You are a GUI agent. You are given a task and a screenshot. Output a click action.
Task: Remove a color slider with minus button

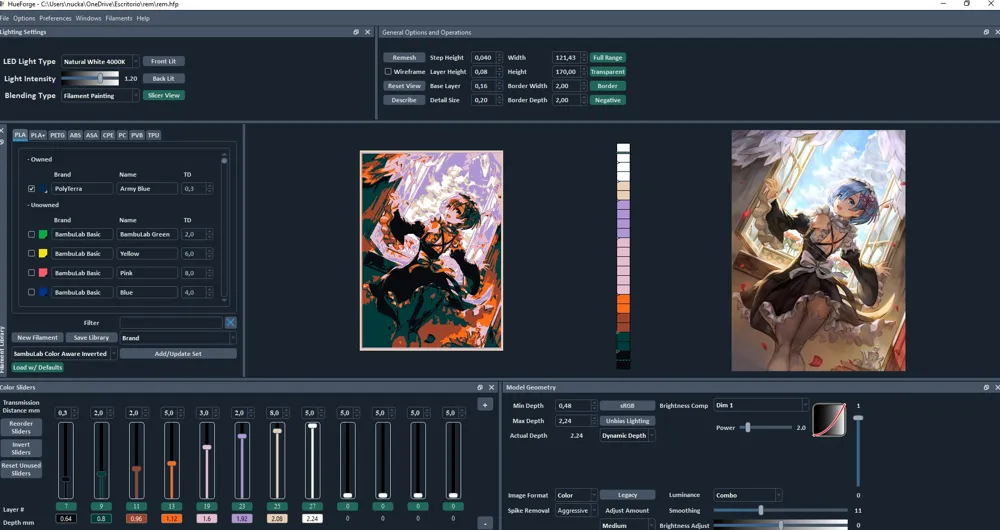click(485, 524)
